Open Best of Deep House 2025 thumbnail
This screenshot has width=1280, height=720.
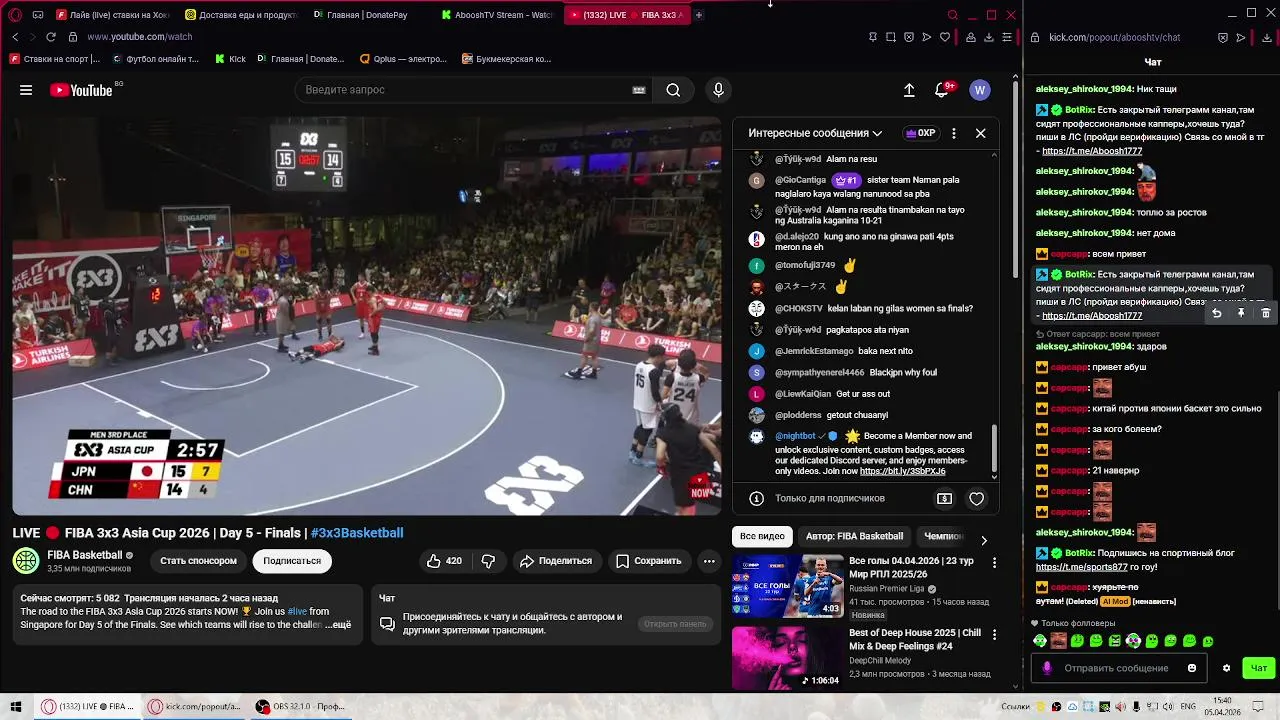(788, 658)
